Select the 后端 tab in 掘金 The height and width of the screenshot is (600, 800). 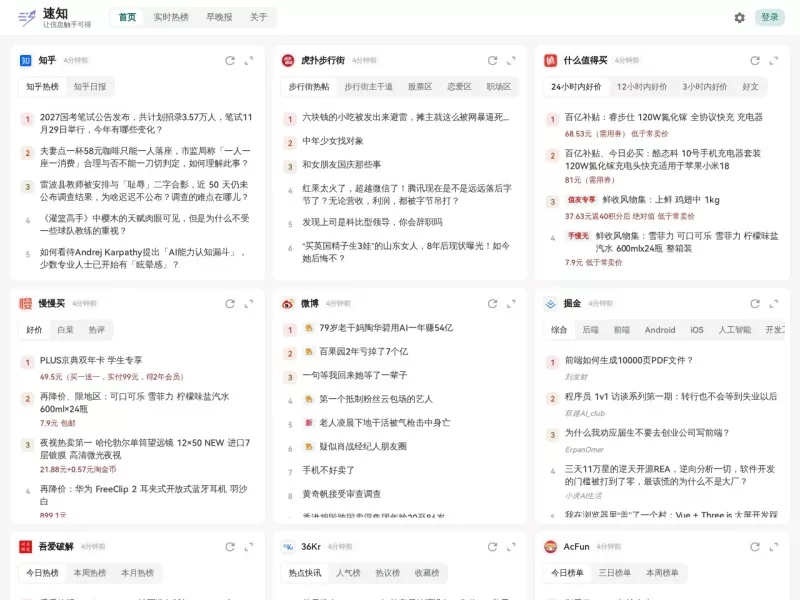tap(590, 330)
